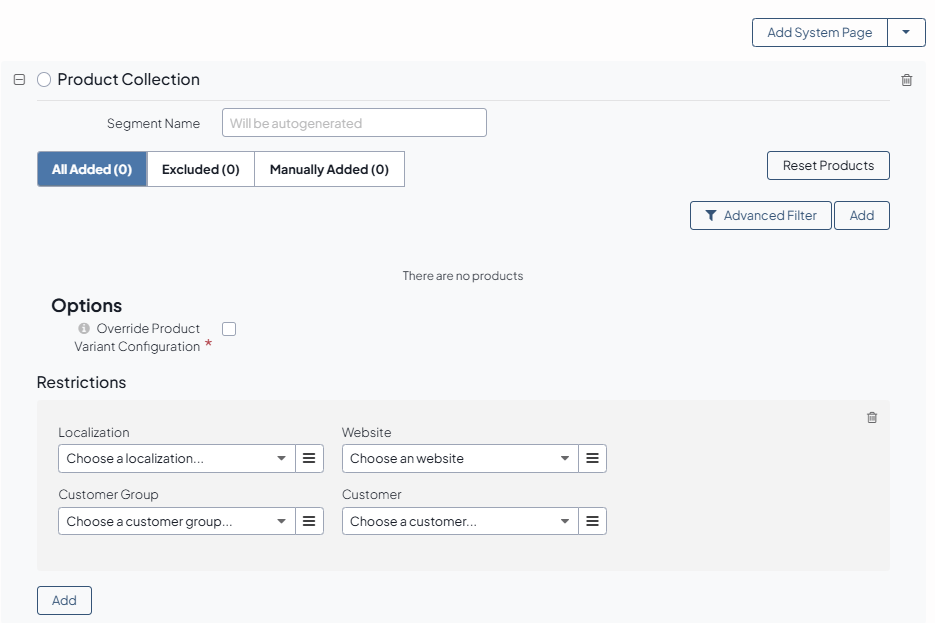
Task: Focus the Segment Name input field
Action: pyautogui.click(x=354, y=123)
